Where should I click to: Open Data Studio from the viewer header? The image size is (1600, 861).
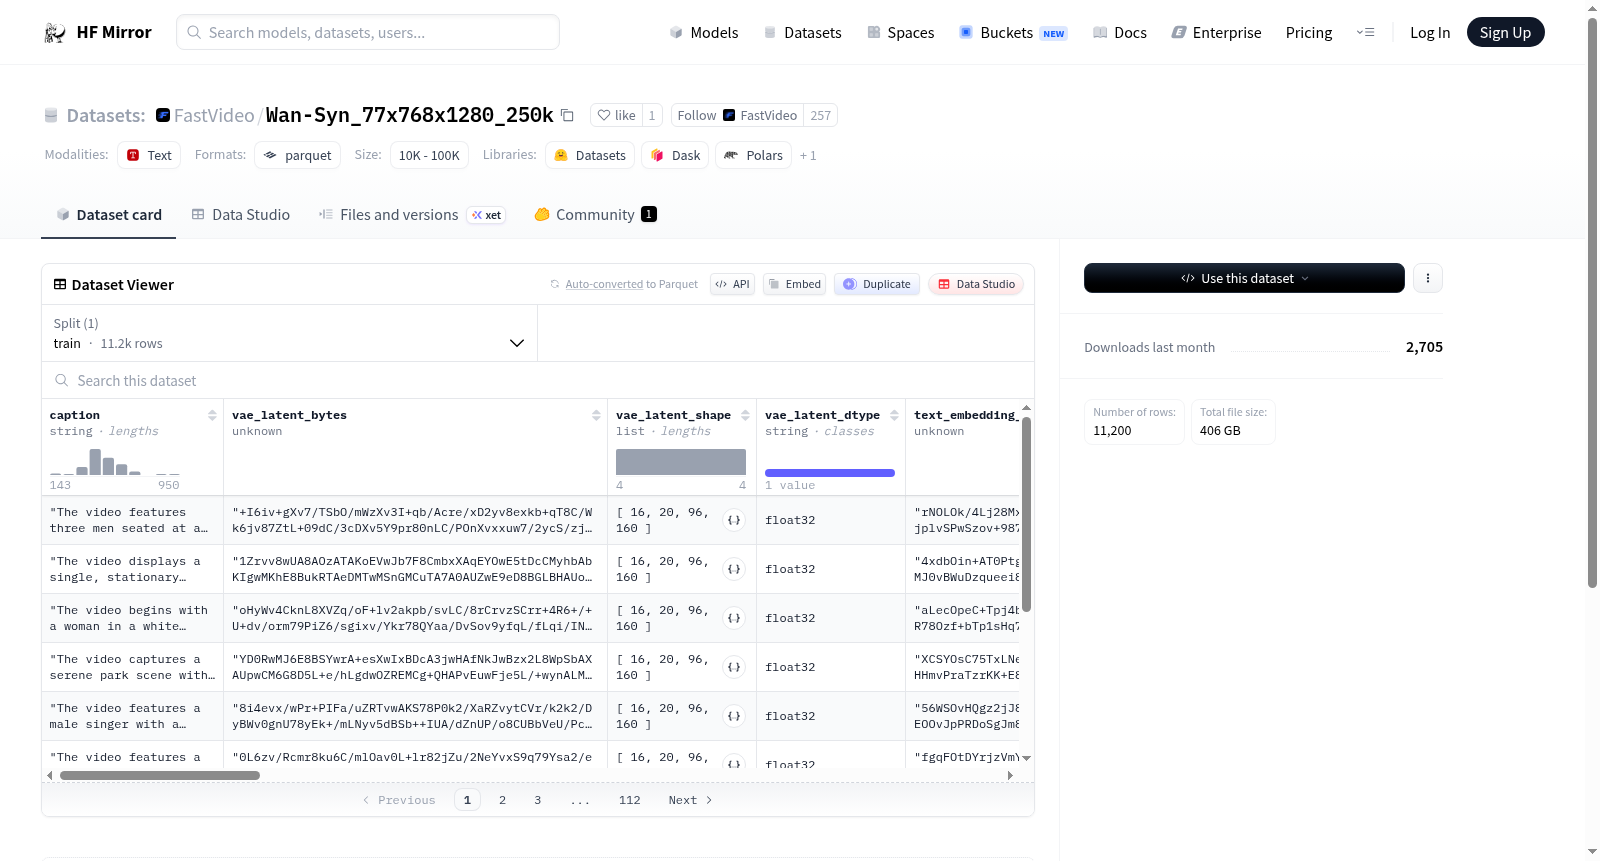click(976, 284)
